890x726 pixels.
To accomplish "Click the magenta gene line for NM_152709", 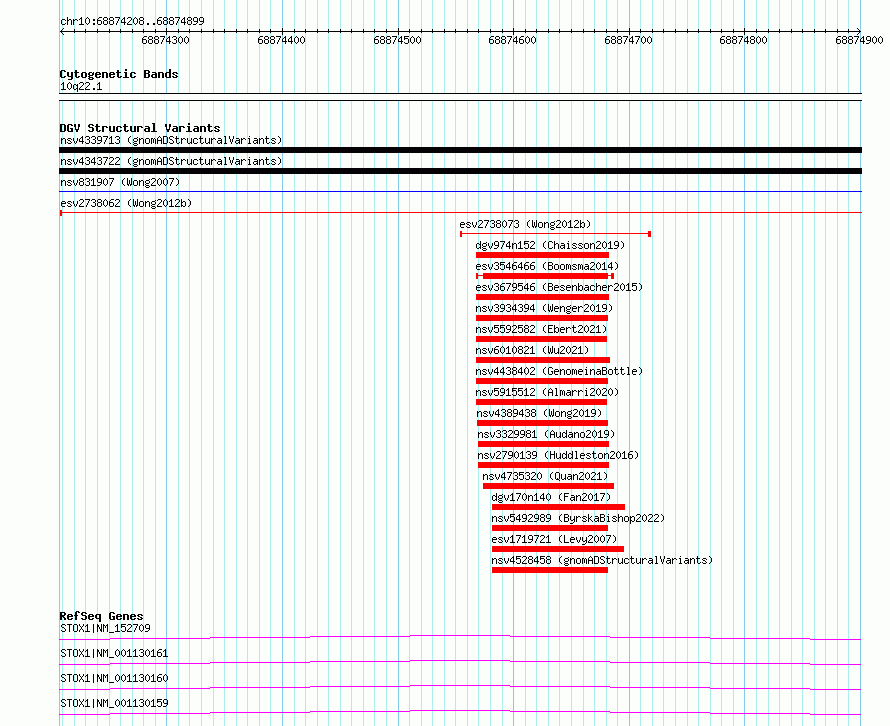I will (x=460, y=637).
